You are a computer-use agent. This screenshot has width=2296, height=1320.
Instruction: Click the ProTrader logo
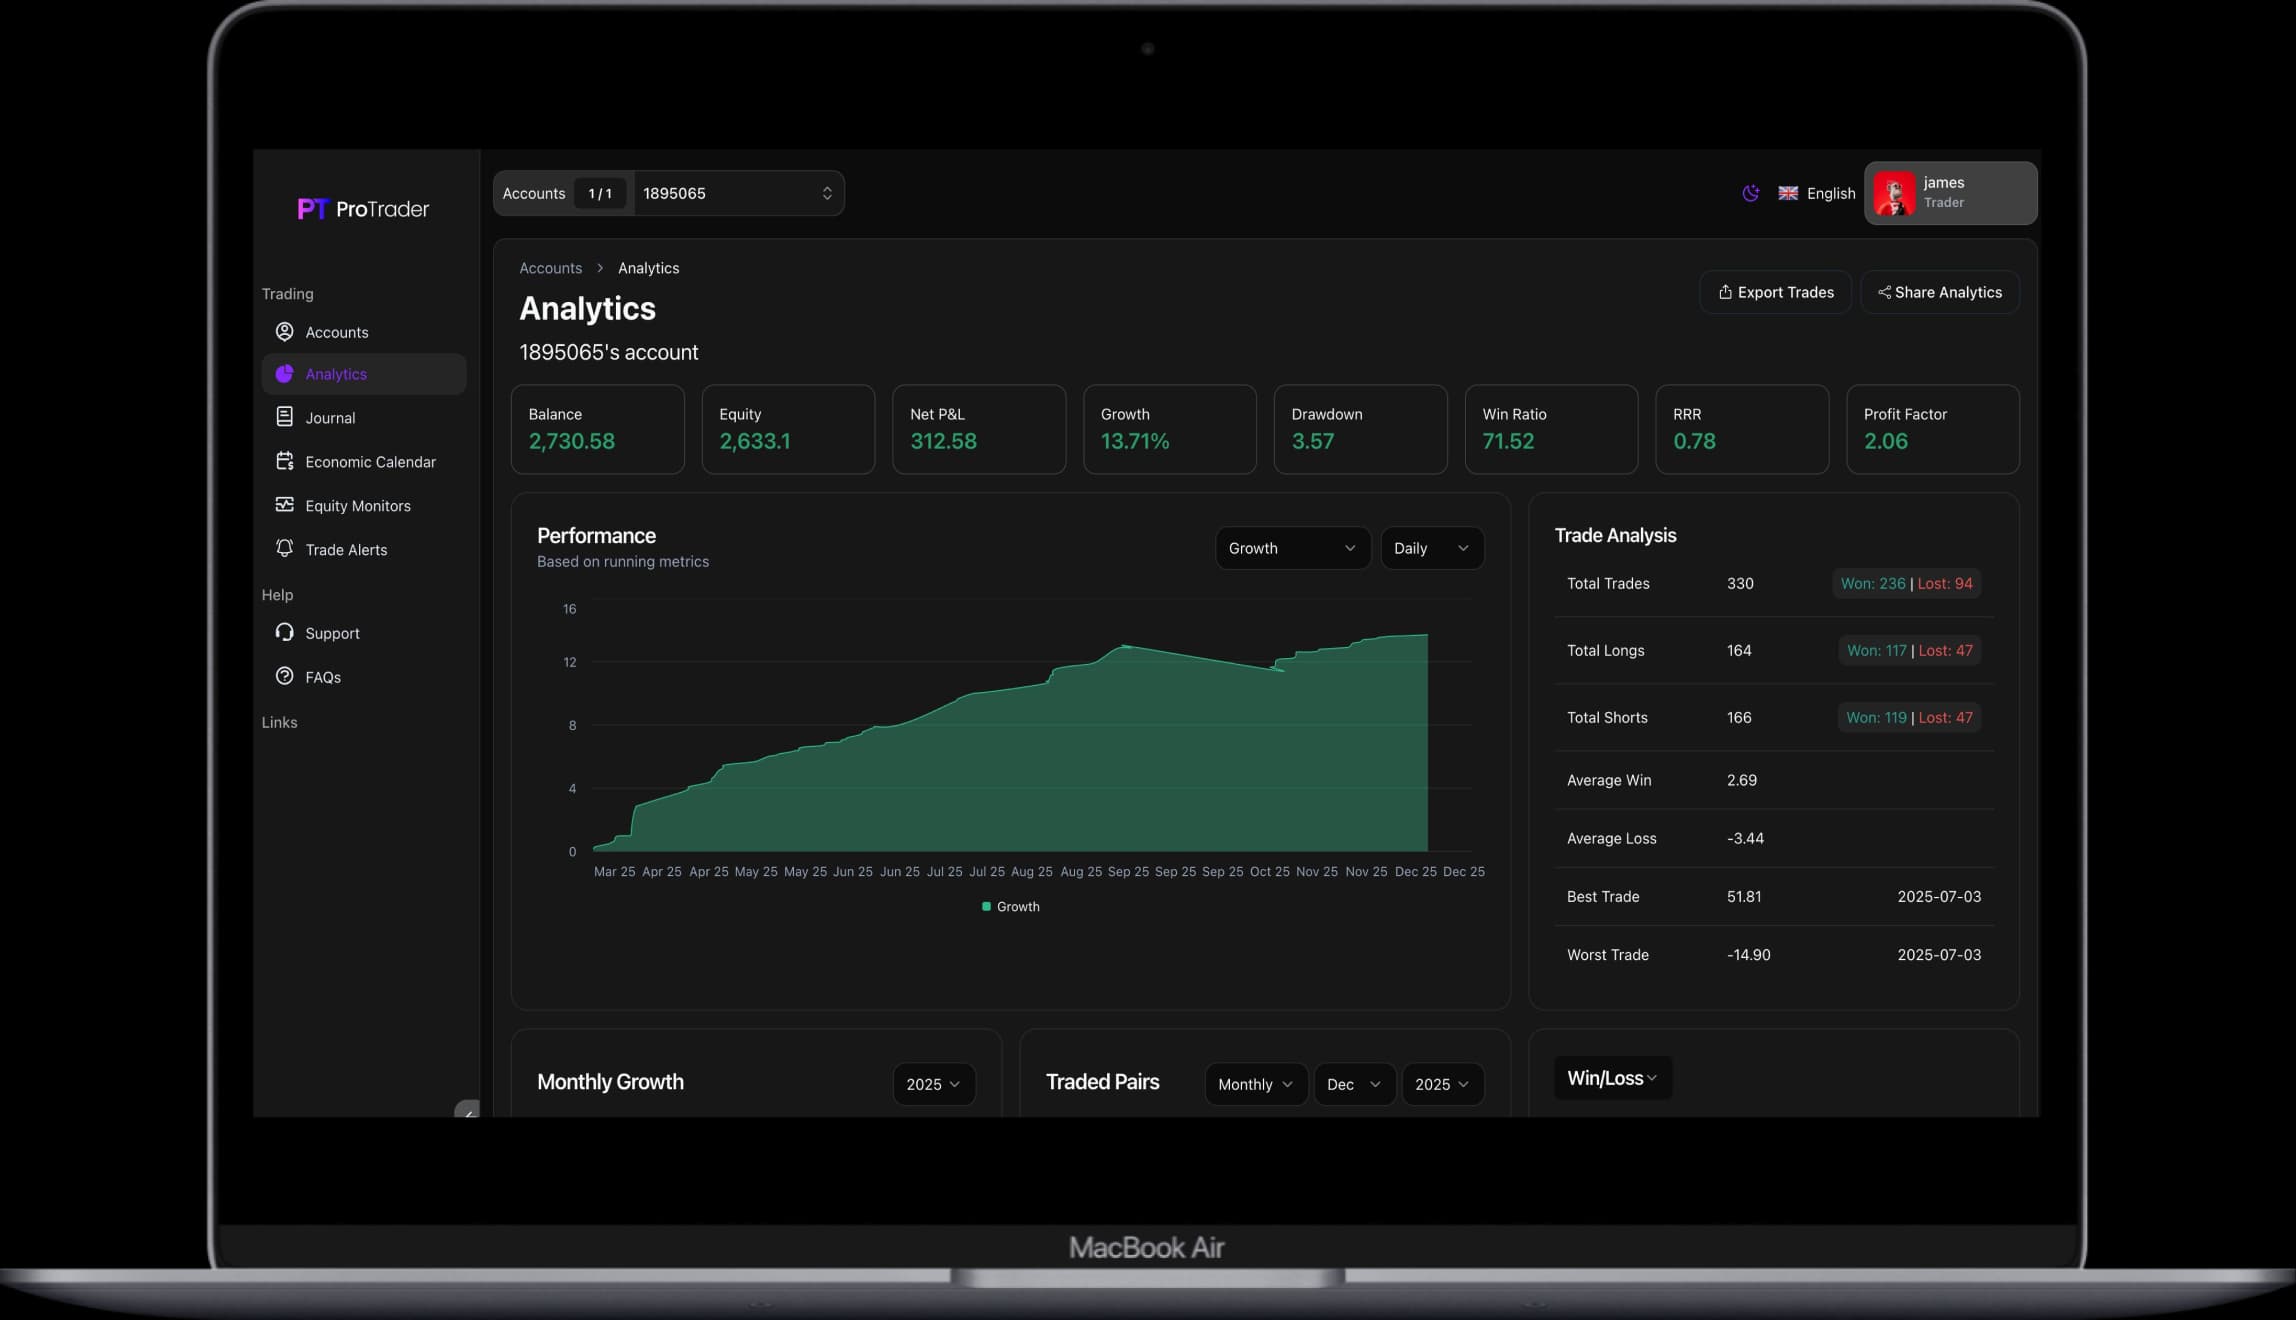tap(362, 208)
